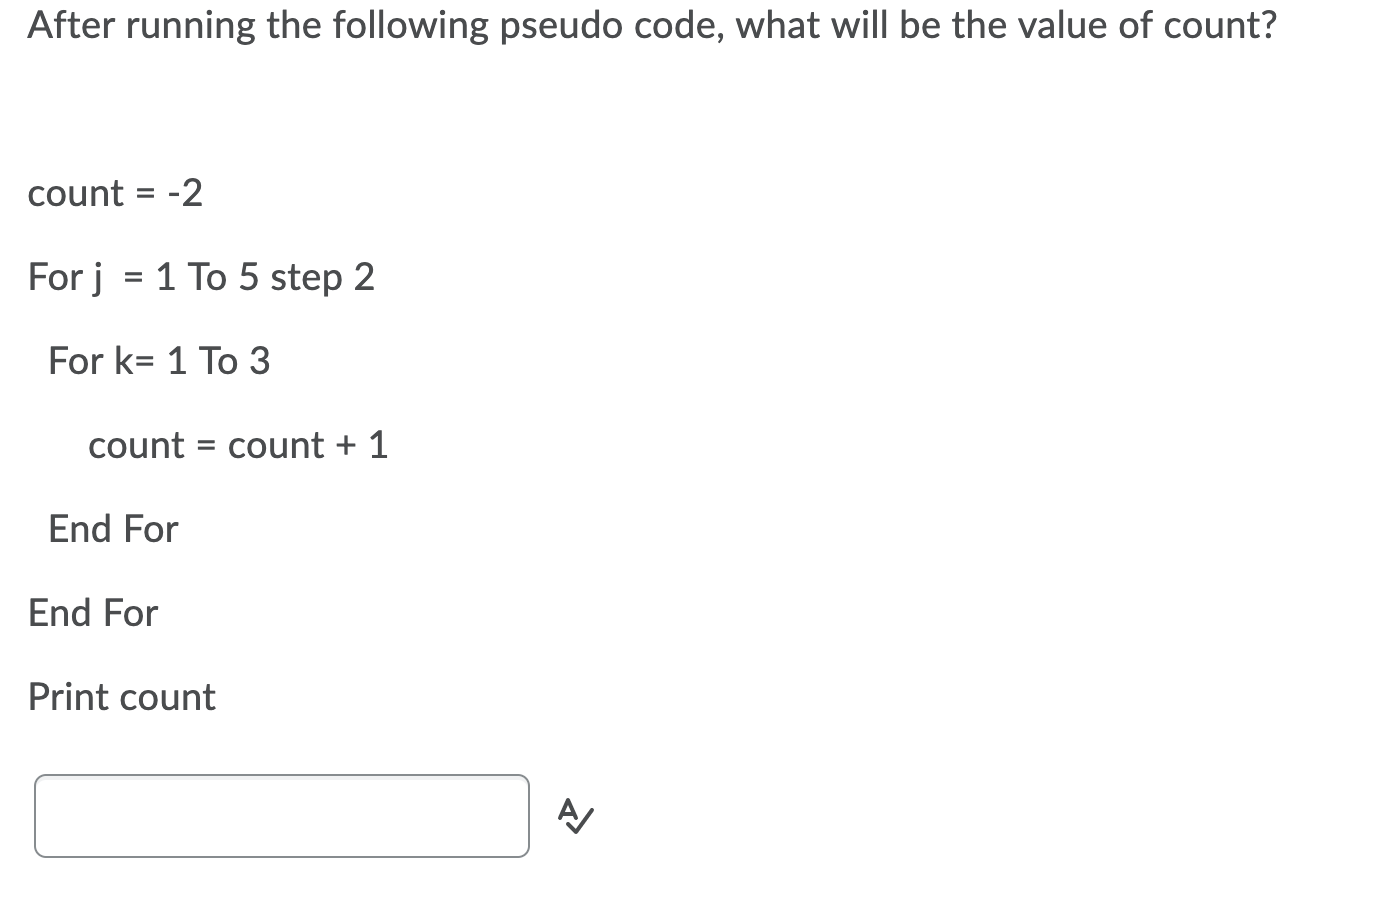Click the number '-2' in the code
This screenshot has height=922, width=1382.
click(x=184, y=193)
